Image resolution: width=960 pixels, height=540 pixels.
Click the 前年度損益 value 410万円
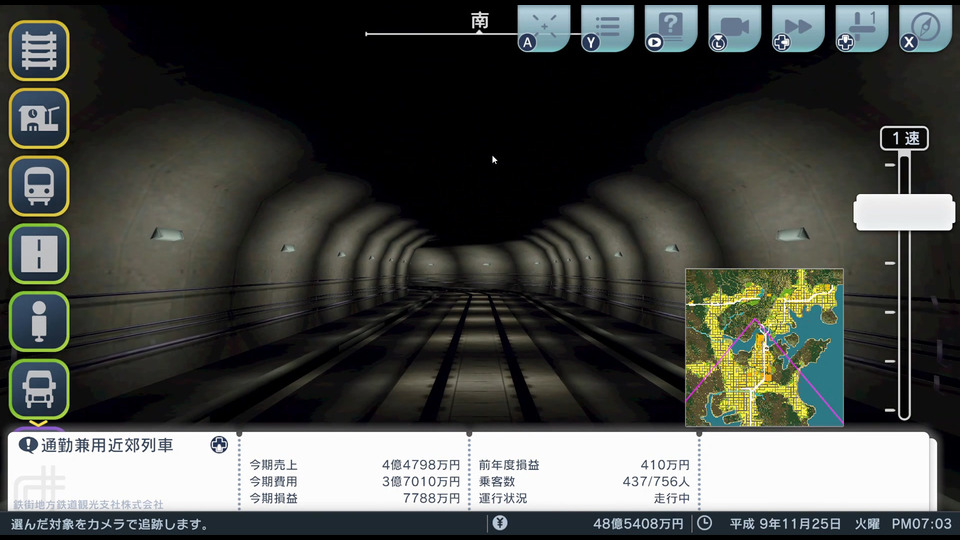(665, 465)
